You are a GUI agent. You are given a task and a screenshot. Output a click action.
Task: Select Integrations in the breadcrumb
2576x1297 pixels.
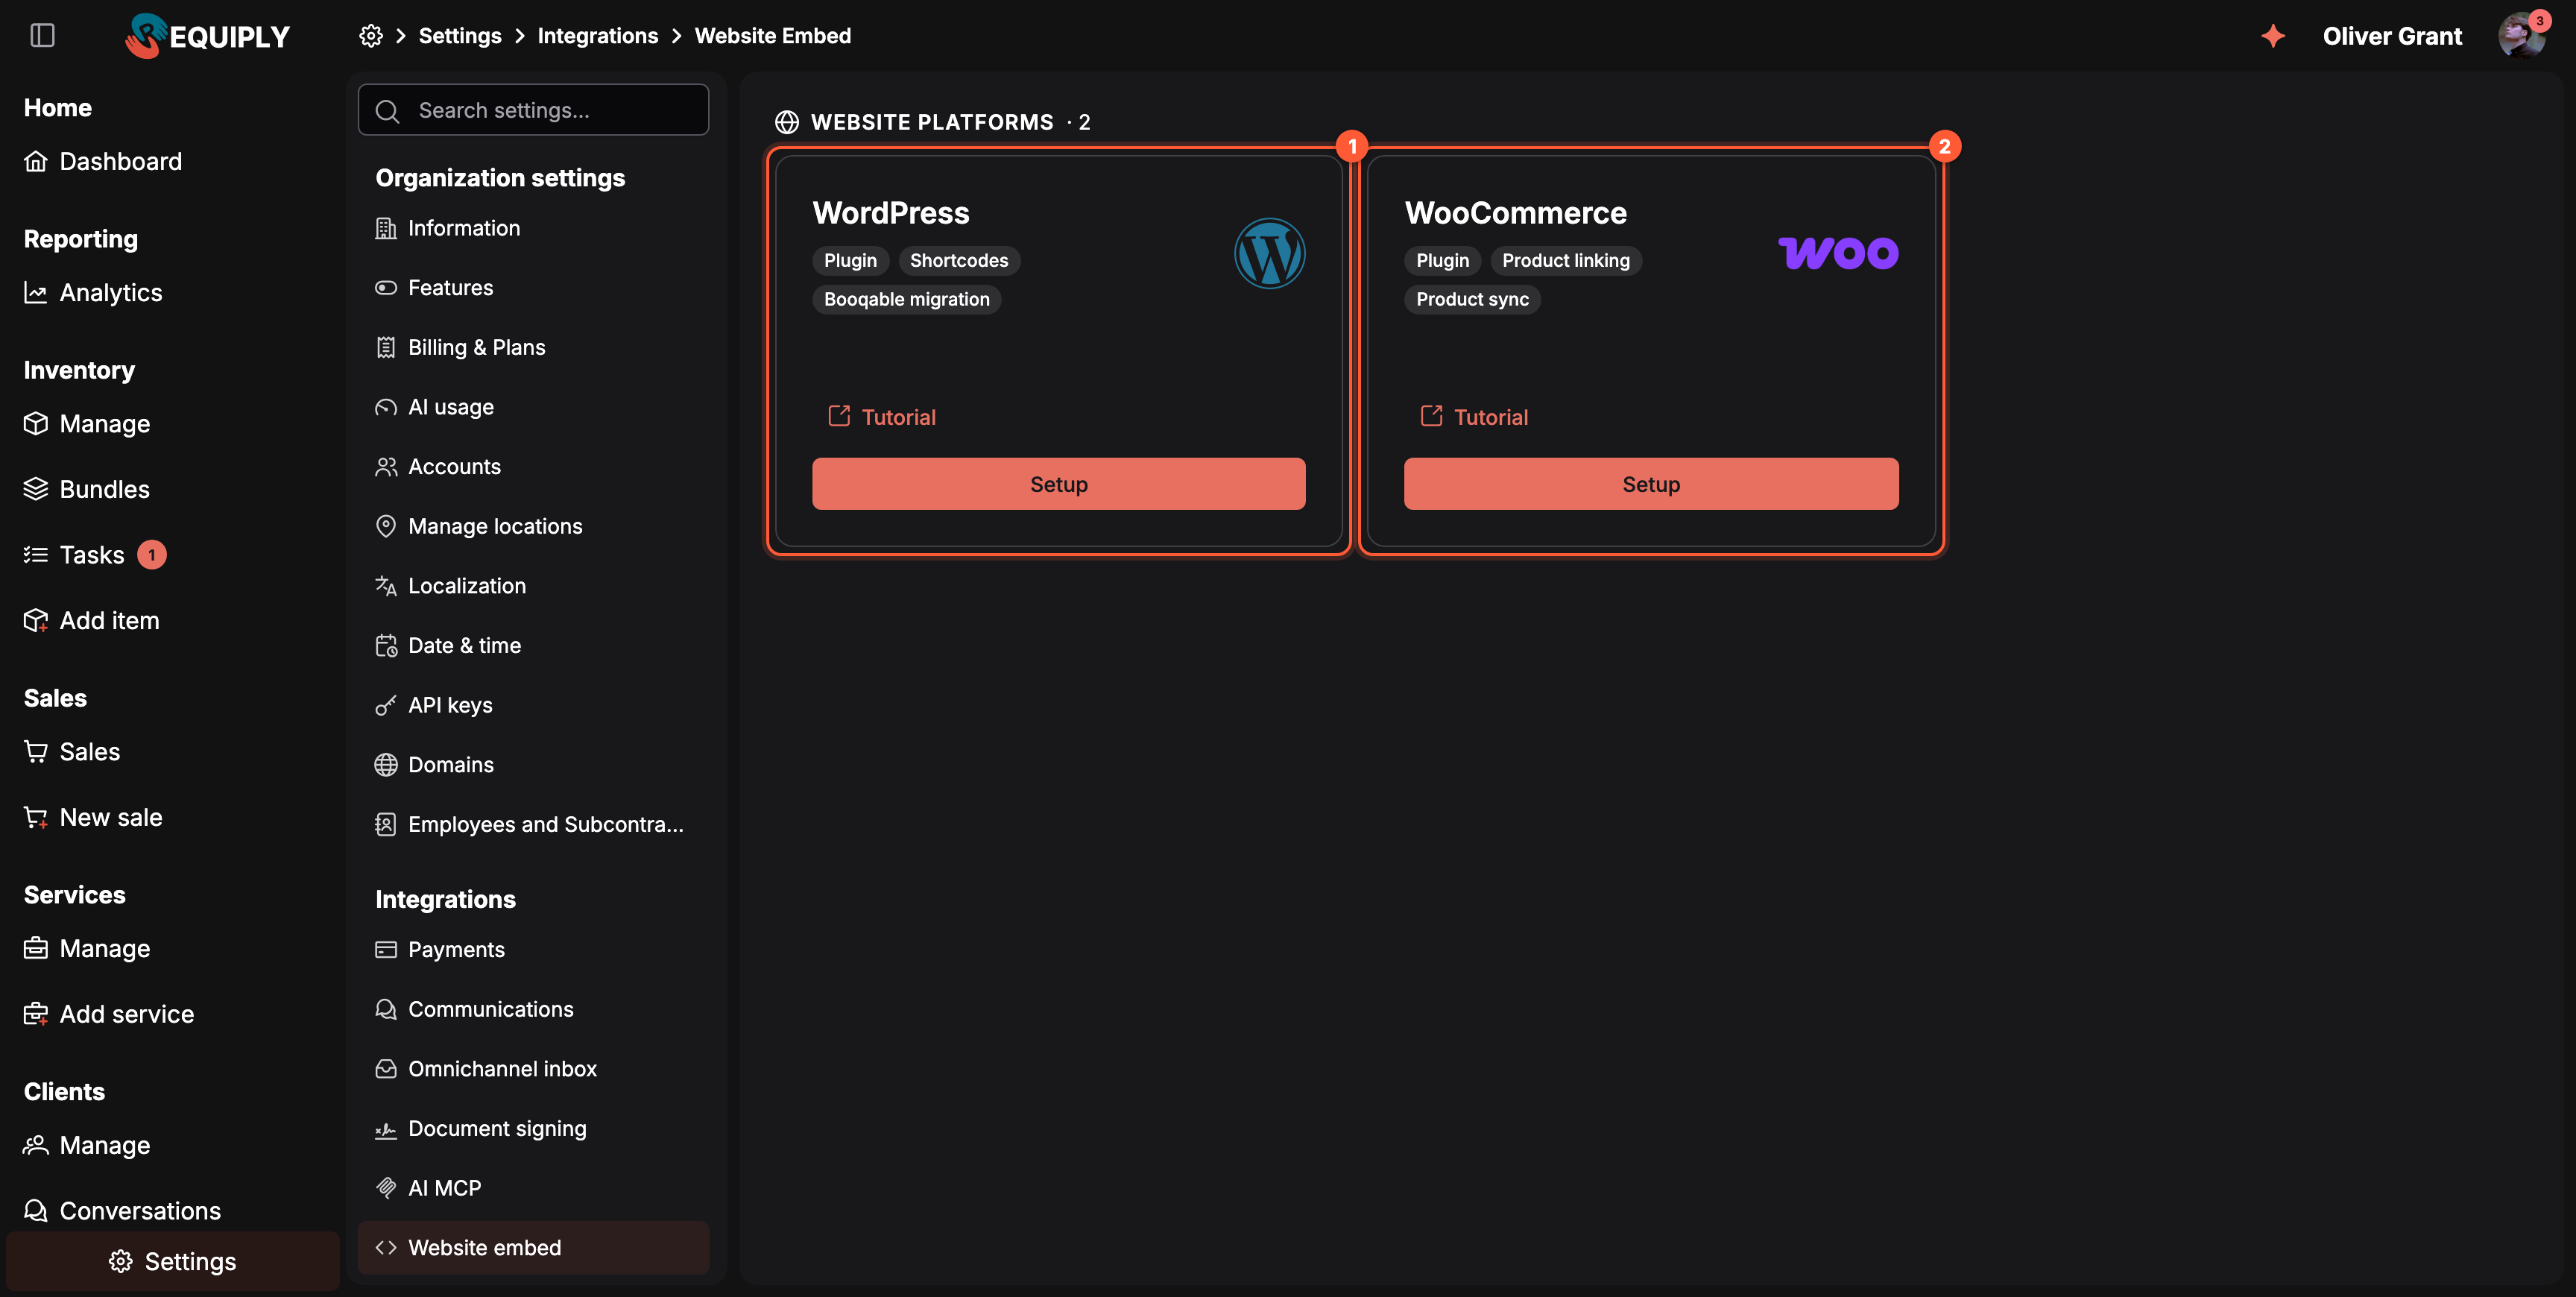tap(598, 36)
